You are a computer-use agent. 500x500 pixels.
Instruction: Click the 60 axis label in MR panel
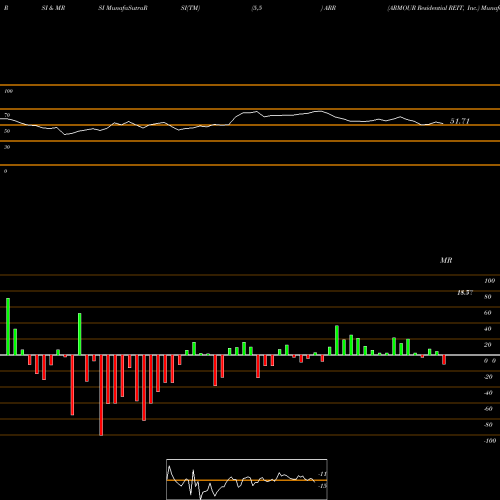point(488,313)
